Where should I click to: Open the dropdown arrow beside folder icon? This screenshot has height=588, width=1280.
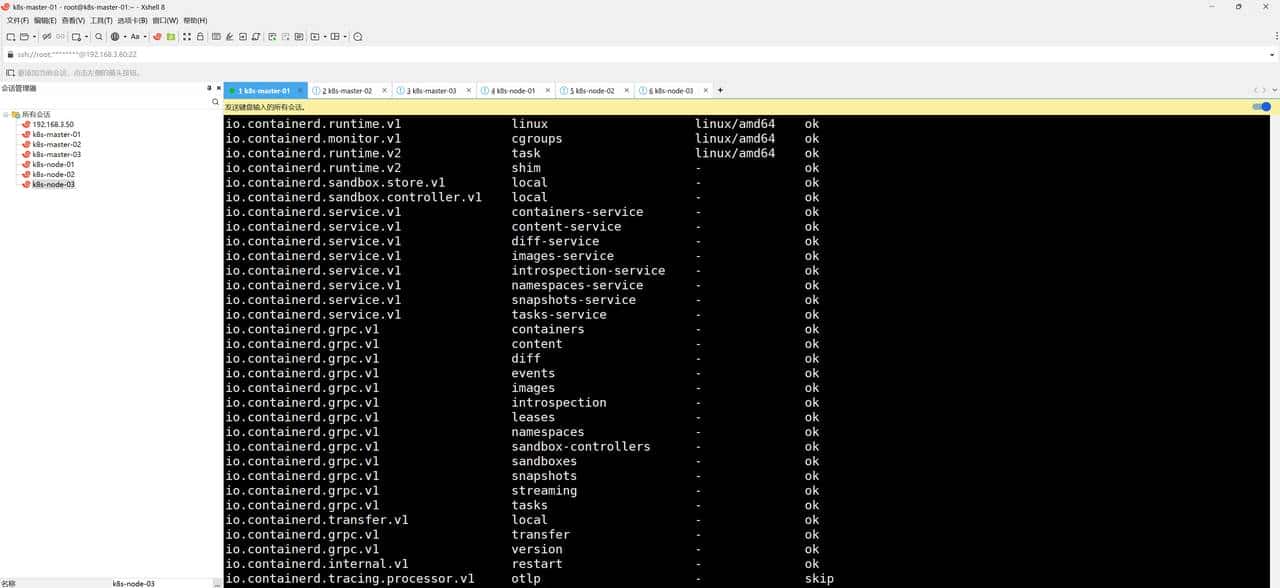pyautogui.click(x=34, y=36)
